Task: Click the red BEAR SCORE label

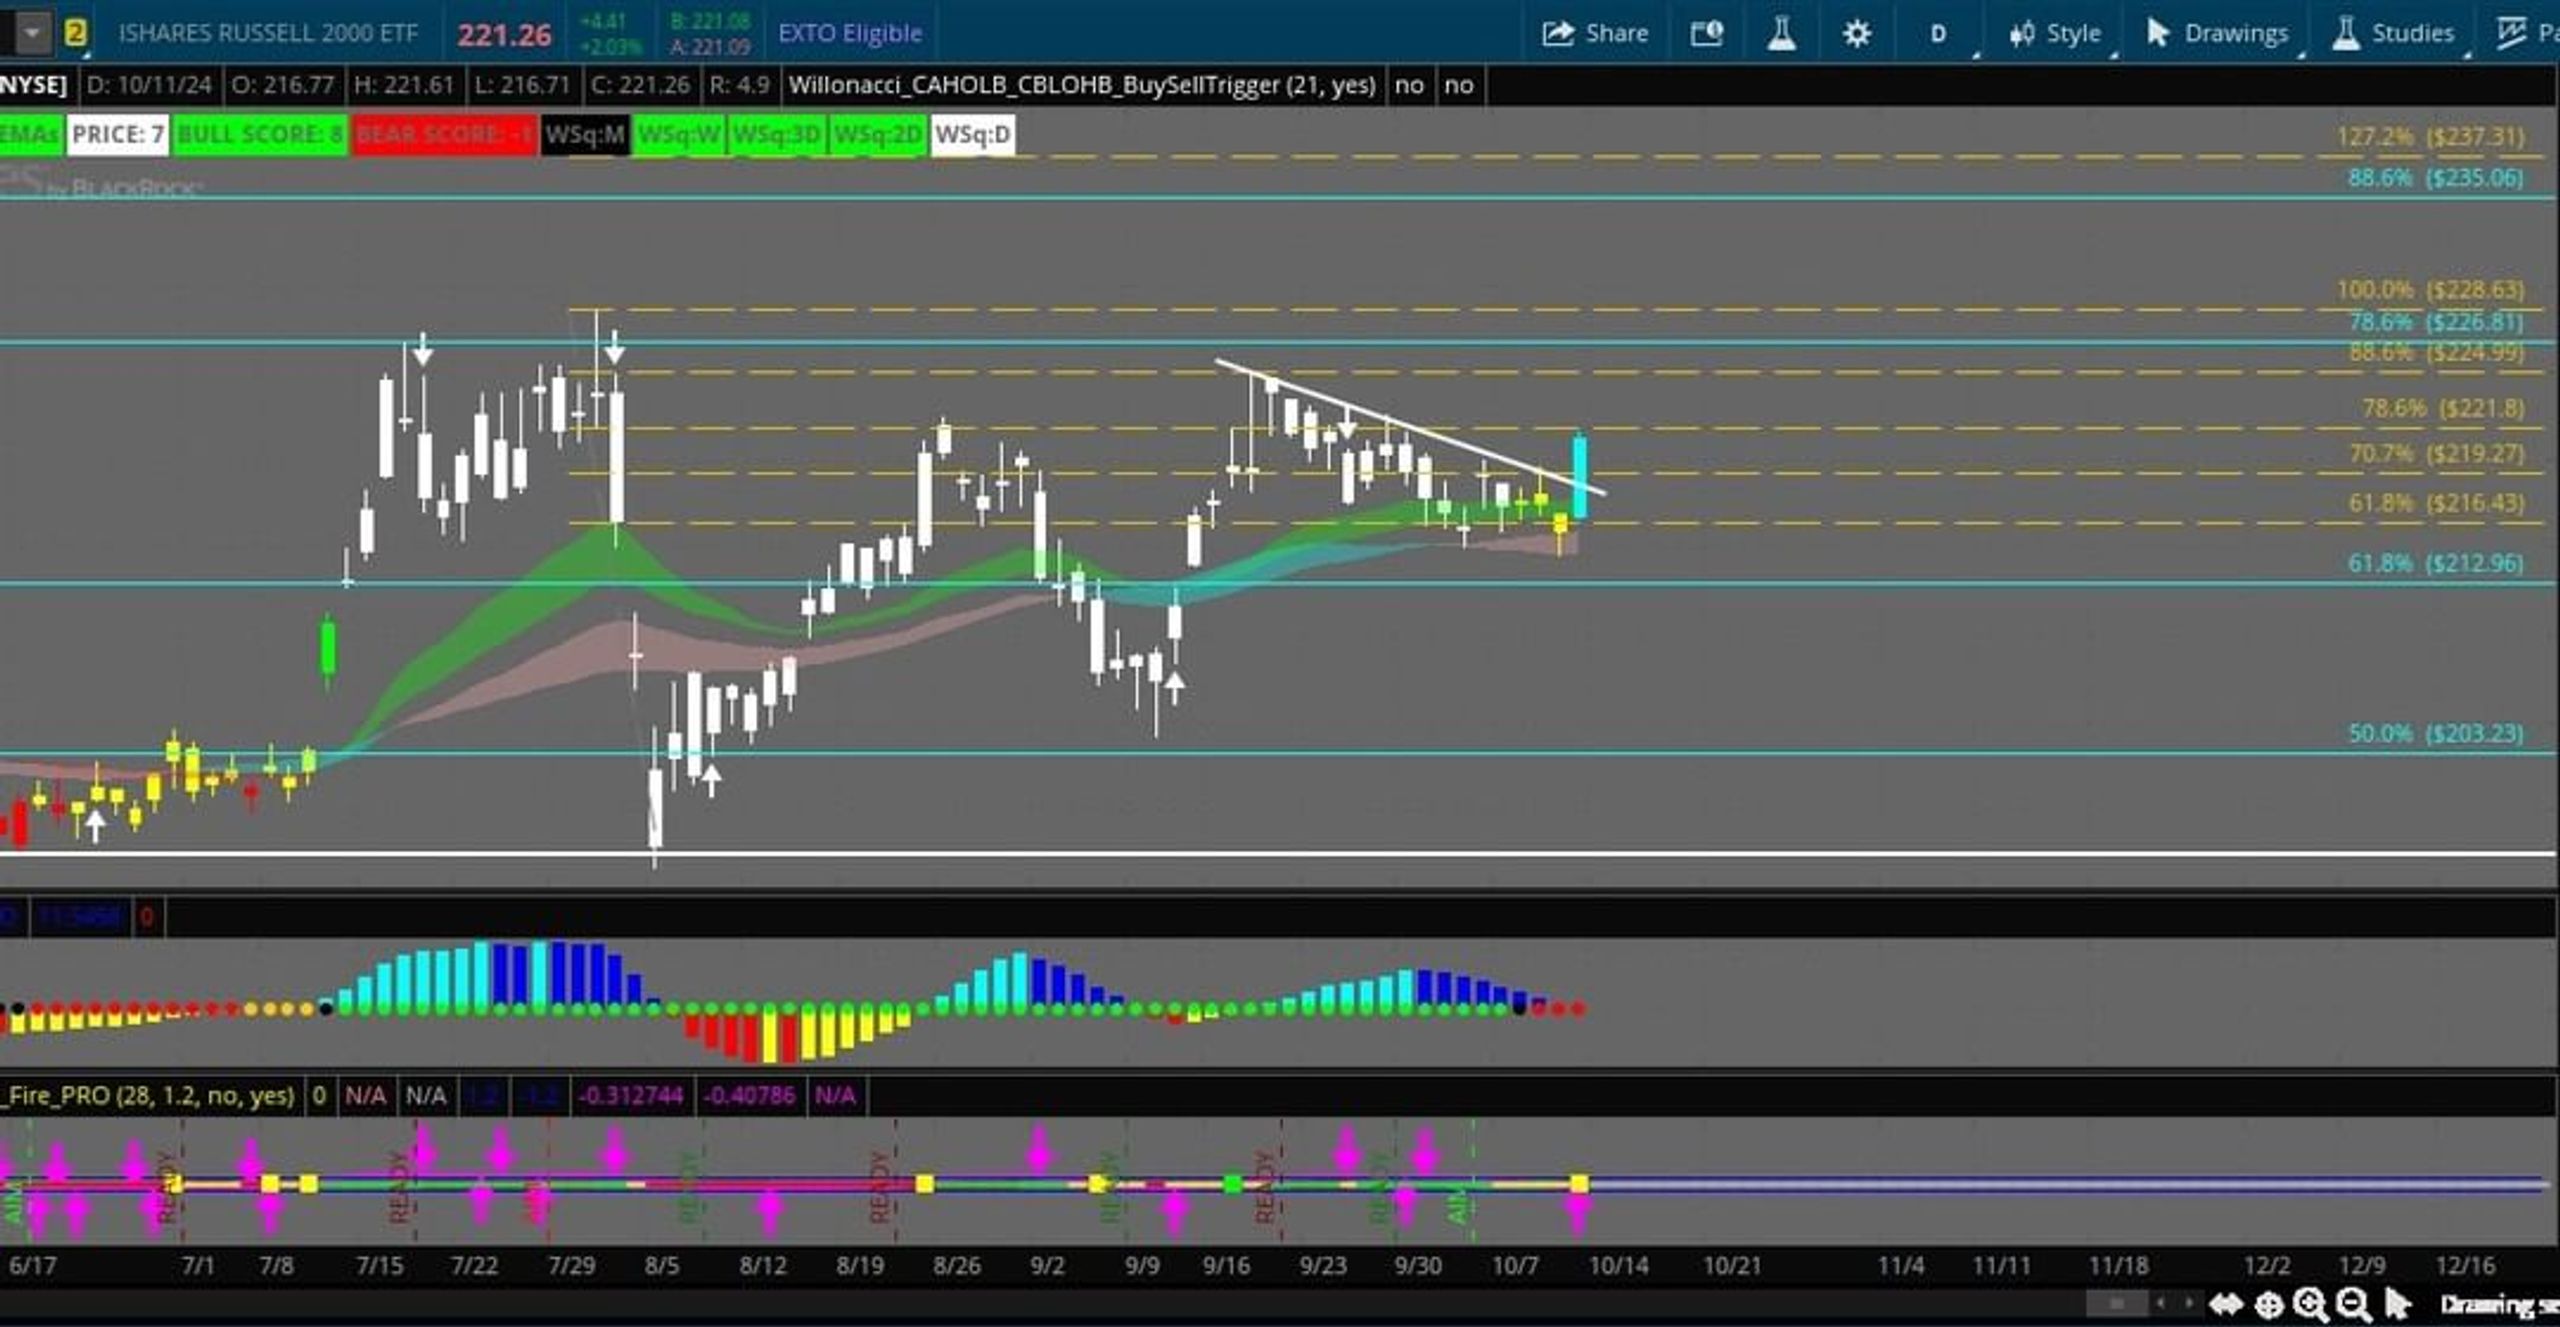Action: click(x=444, y=134)
